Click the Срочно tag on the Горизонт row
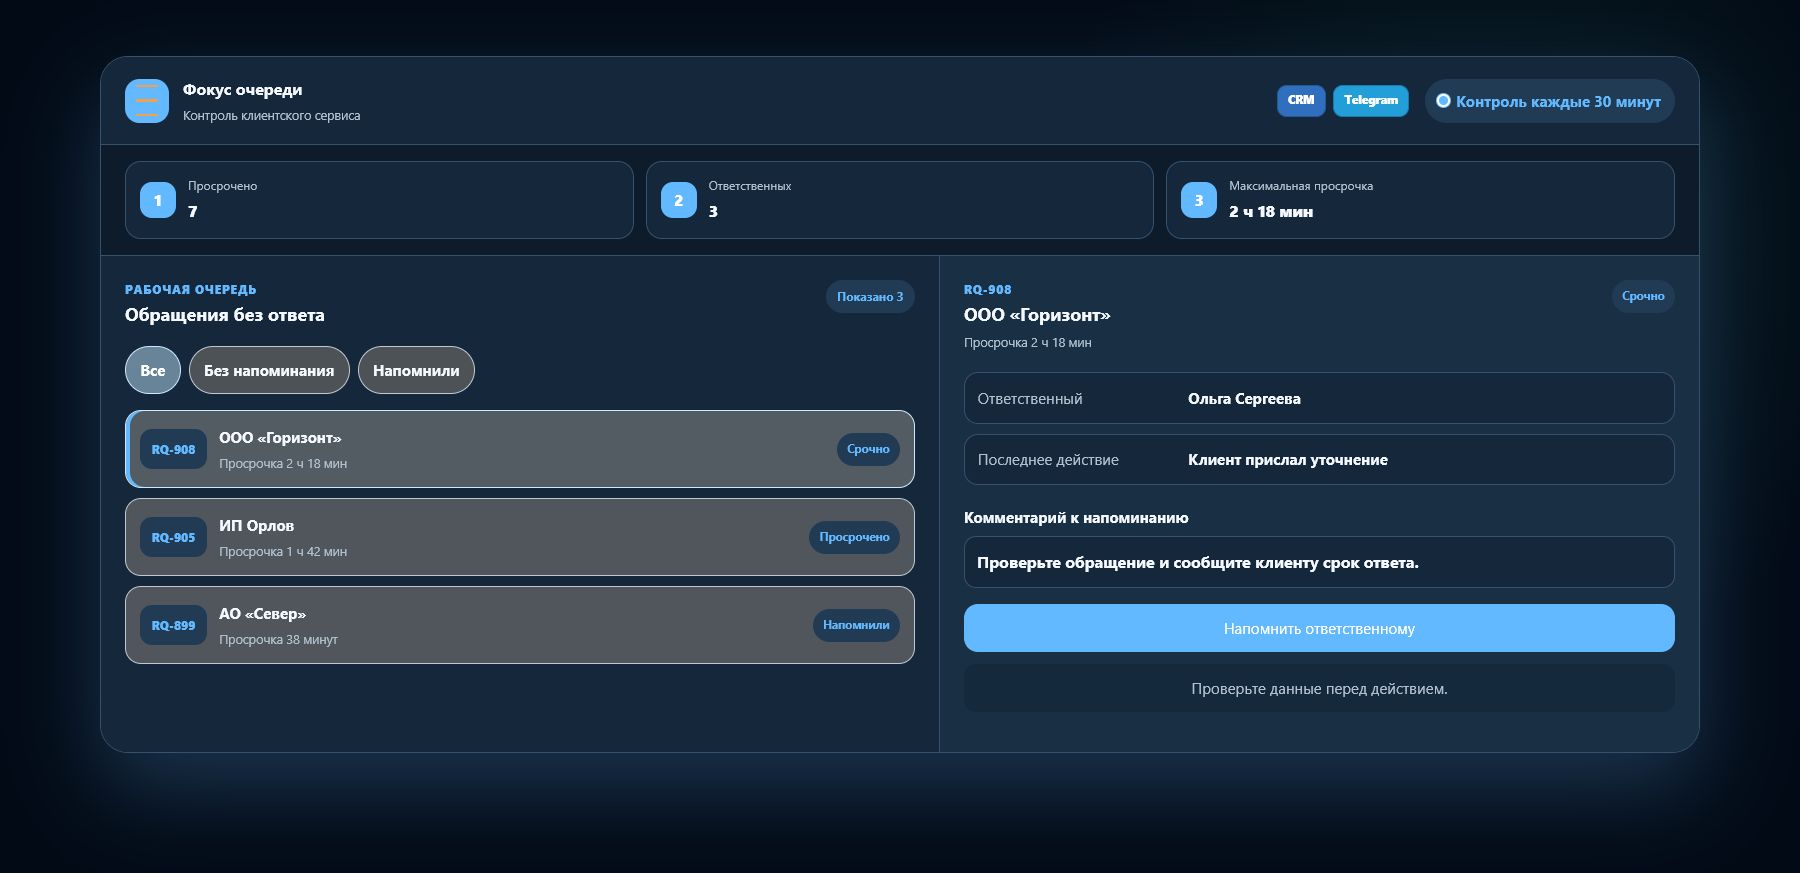The image size is (1800, 873). pos(868,449)
